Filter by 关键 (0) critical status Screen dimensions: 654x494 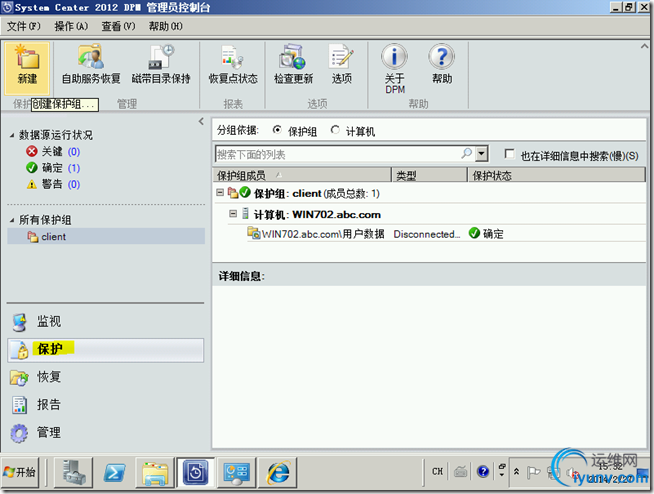click(53, 151)
